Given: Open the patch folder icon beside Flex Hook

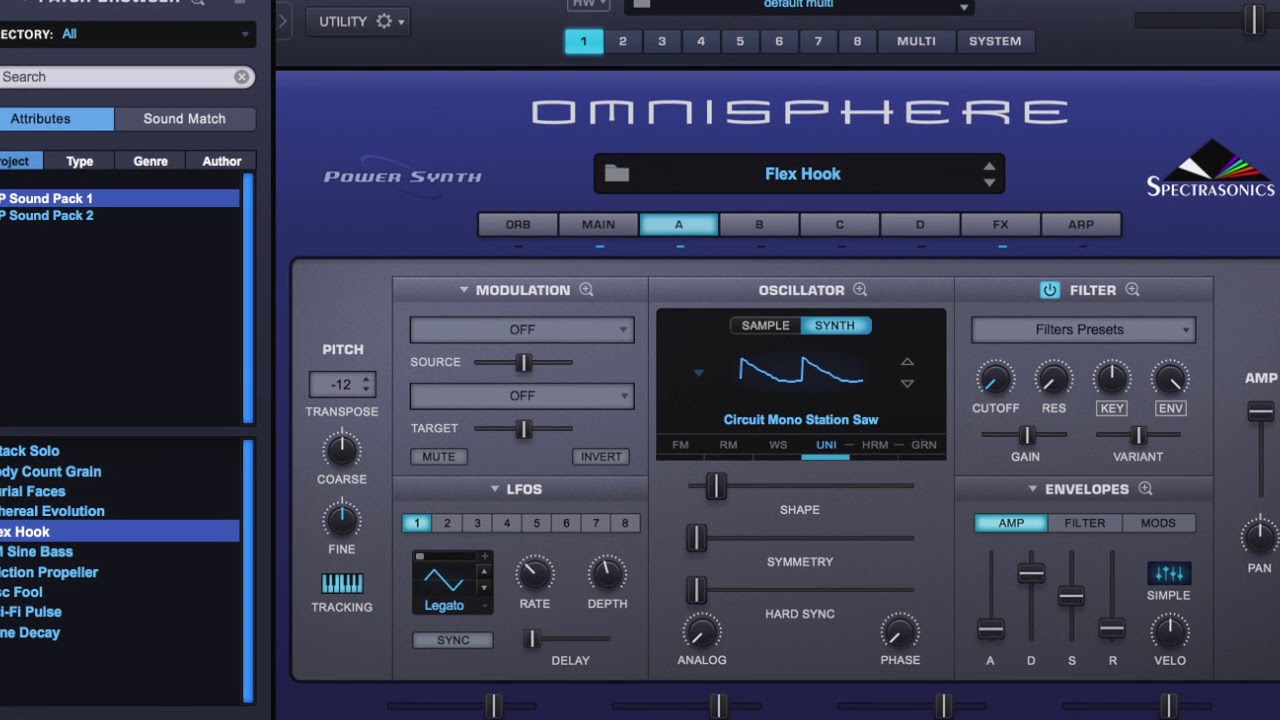Looking at the screenshot, I should pos(617,174).
